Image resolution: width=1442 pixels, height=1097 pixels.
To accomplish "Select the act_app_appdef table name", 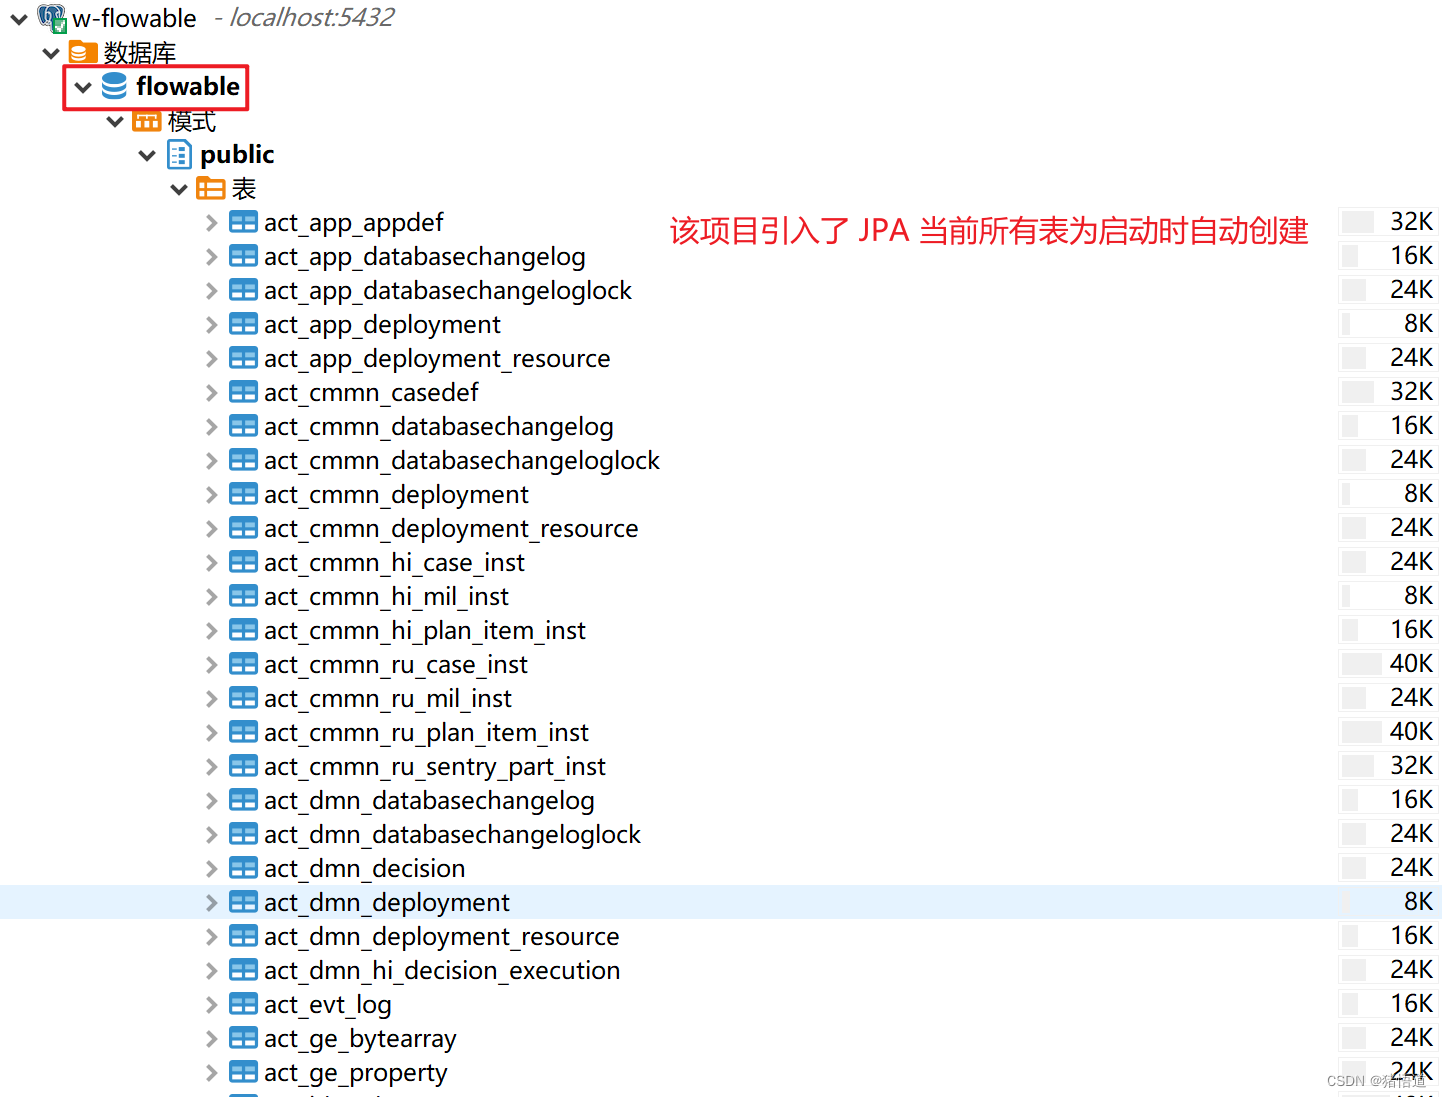I will point(354,222).
